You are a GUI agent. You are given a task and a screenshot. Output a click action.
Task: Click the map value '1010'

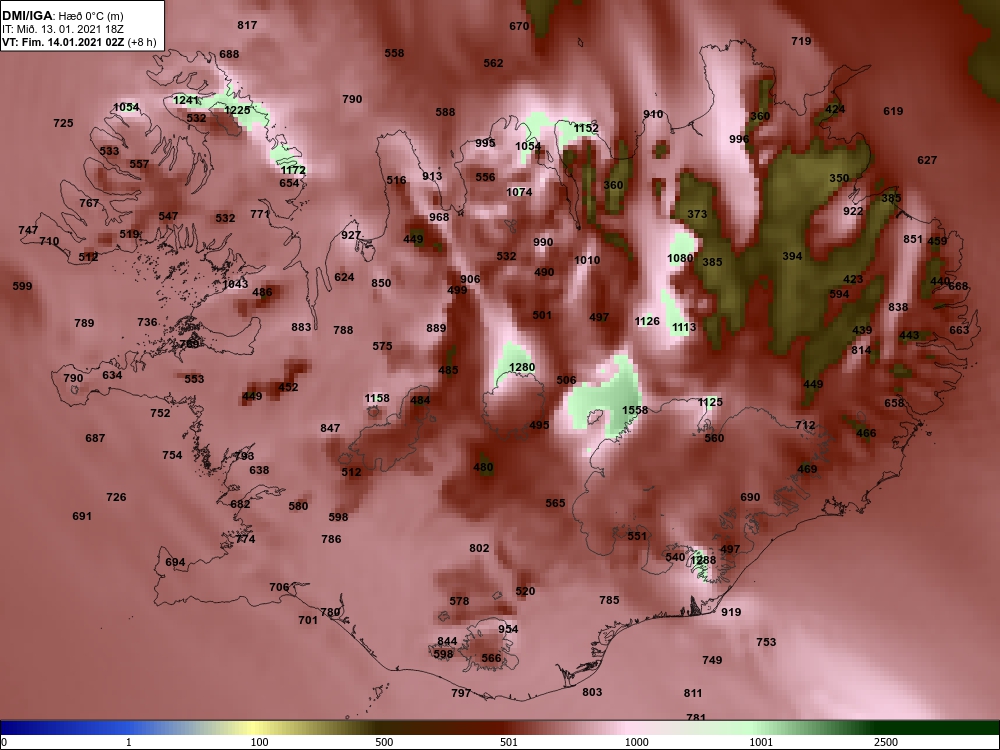pos(587,260)
